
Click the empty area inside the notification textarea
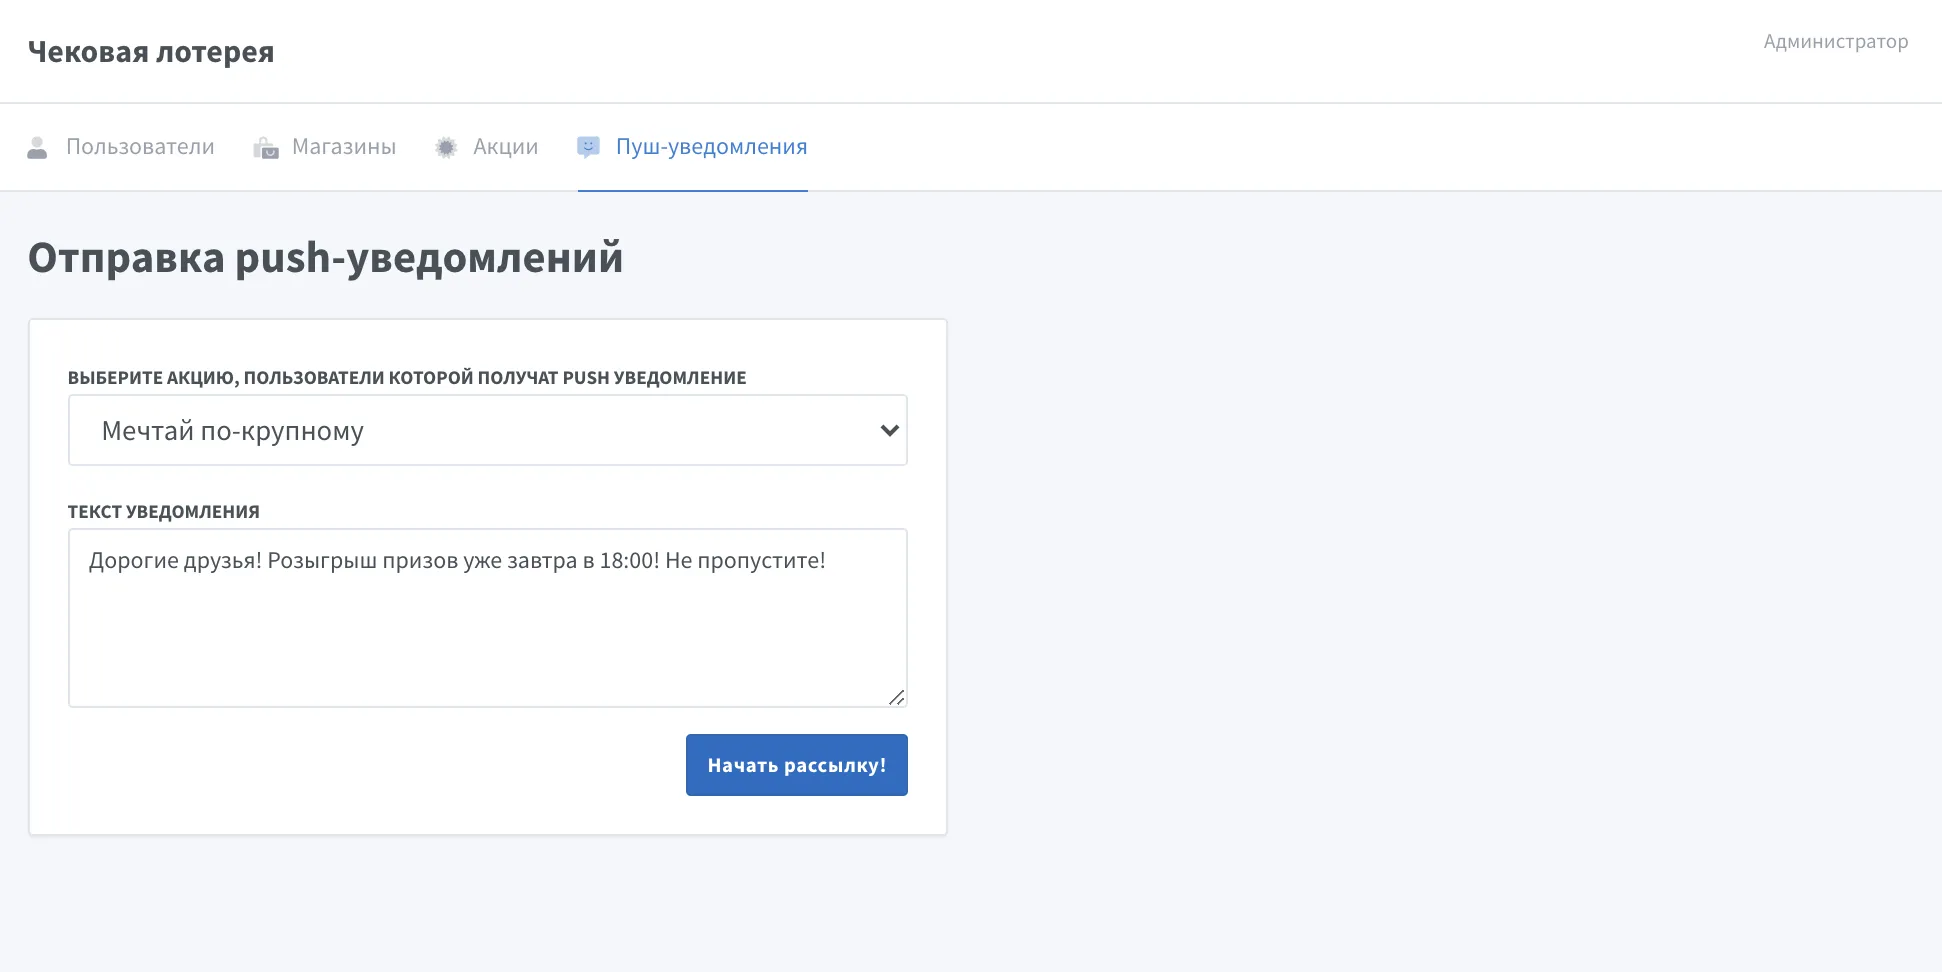[x=487, y=645]
